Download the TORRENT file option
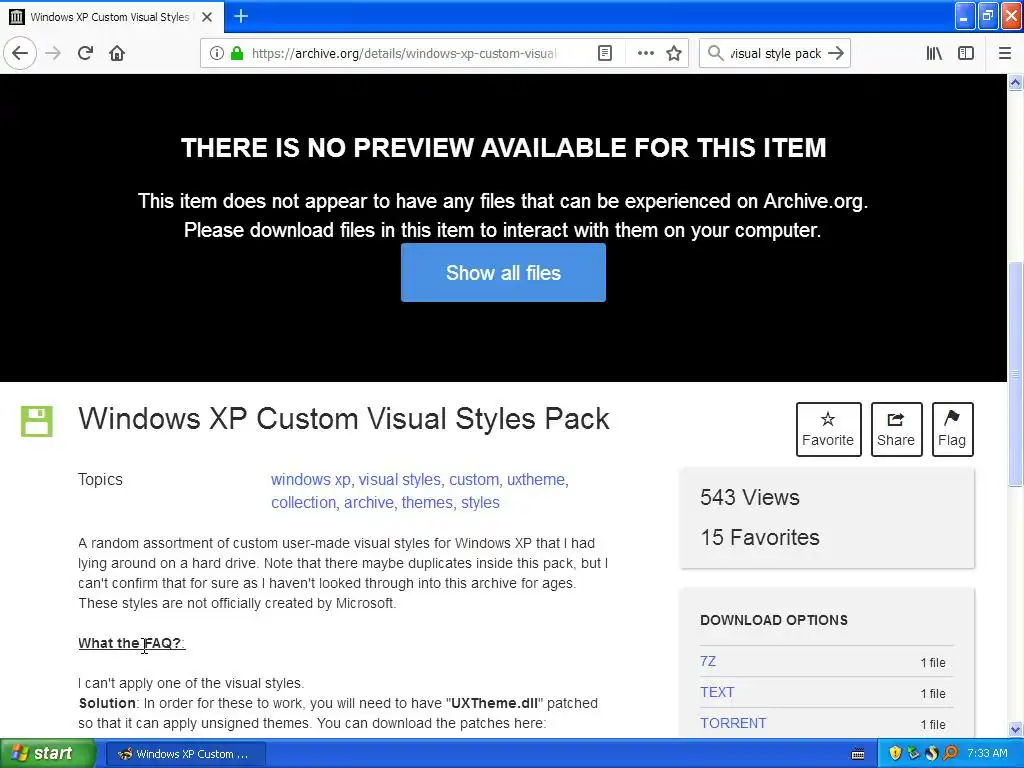Screen dimensions: 1024x768 click(733, 723)
